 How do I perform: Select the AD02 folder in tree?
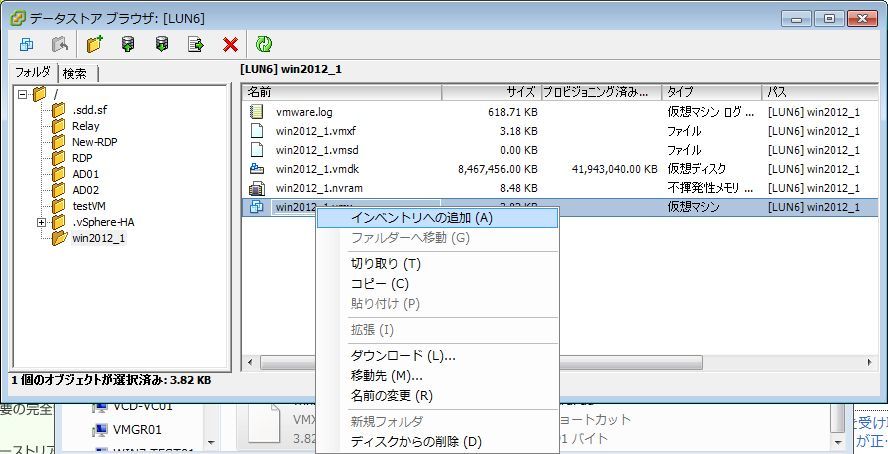click(86, 190)
